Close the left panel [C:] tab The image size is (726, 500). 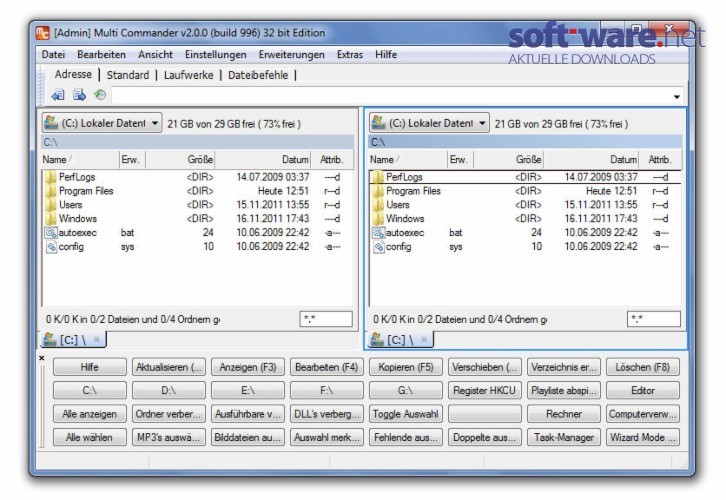(97, 339)
